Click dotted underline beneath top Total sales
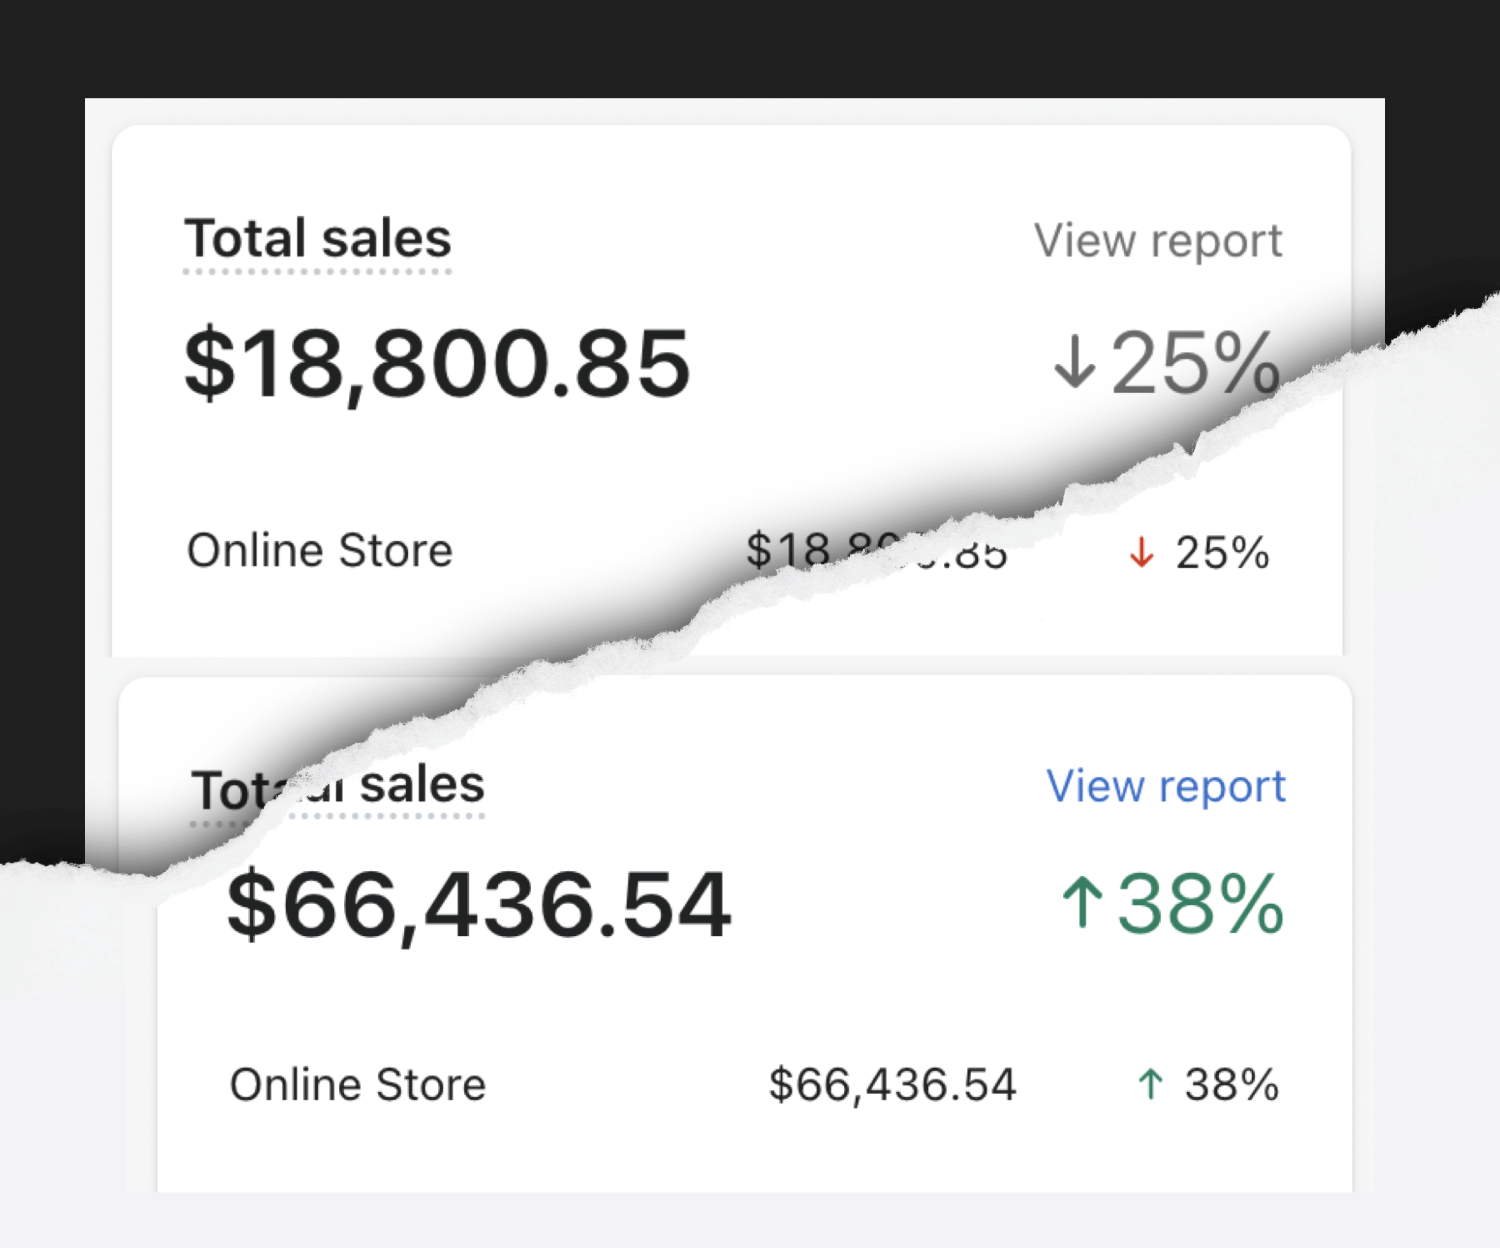The width and height of the screenshot is (1500, 1248). tap(317, 271)
